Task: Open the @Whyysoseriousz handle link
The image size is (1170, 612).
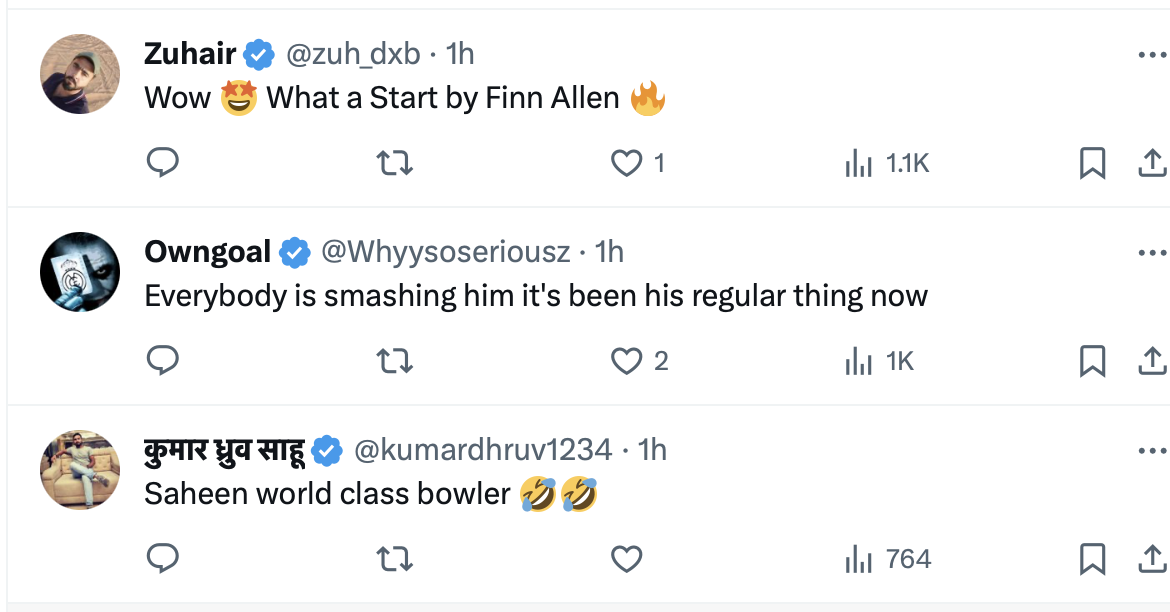Action: click(446, 253)
